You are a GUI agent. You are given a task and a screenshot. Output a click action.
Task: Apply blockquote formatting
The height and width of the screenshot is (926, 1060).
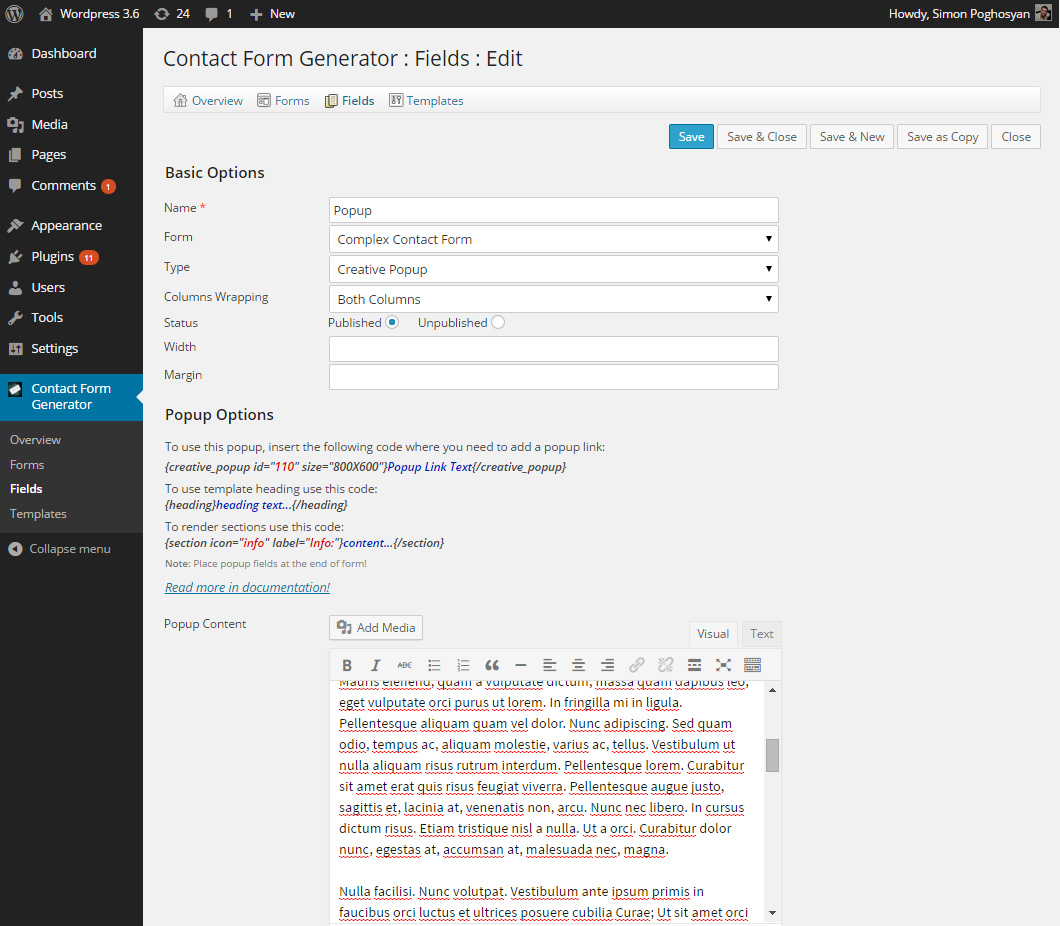coord(492,665)
